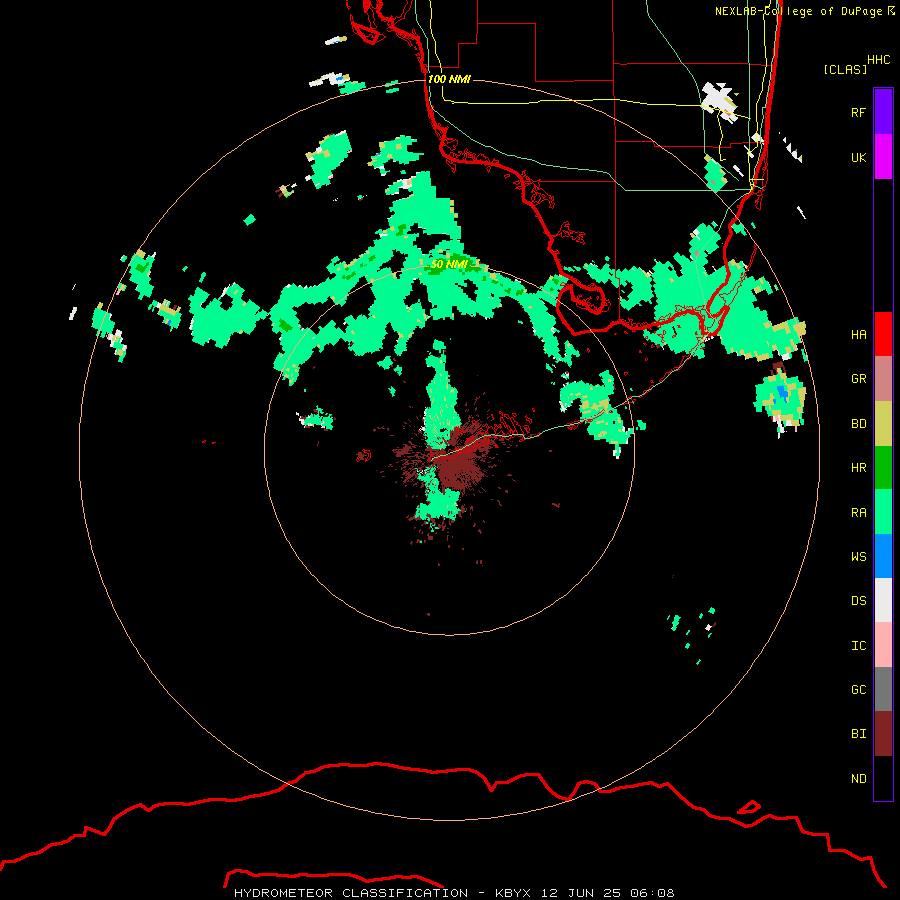Click the HYDROMETEOR CLASSIFICATION title text
This screenshot has width=900, height=900.
tap(351, 893)
